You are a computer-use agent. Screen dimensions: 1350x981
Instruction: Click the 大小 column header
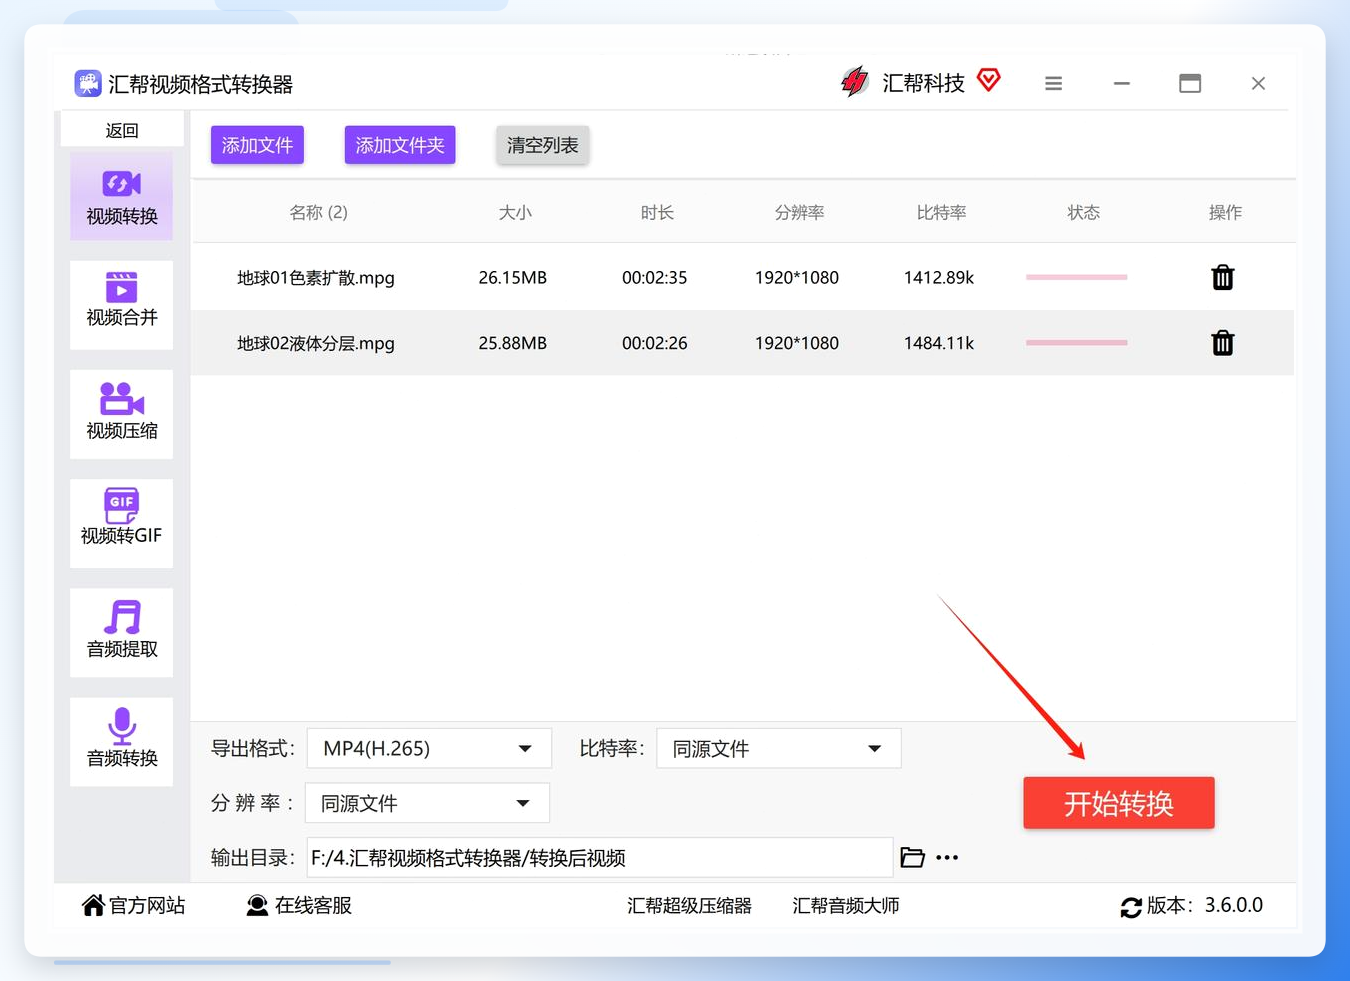[x=515, y=212]
